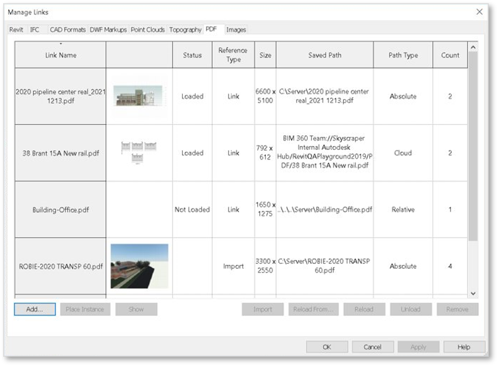Click the Import button
The image size is (497, 365).
[x=263, y=309]
